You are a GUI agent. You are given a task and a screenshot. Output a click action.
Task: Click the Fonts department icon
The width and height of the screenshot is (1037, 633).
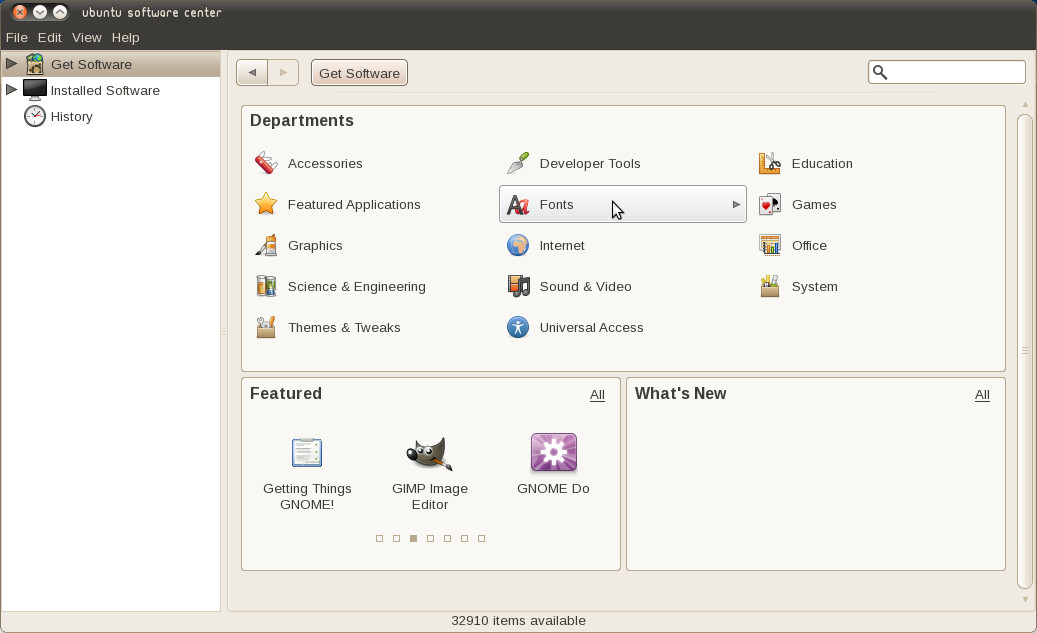tap(518, 205)
